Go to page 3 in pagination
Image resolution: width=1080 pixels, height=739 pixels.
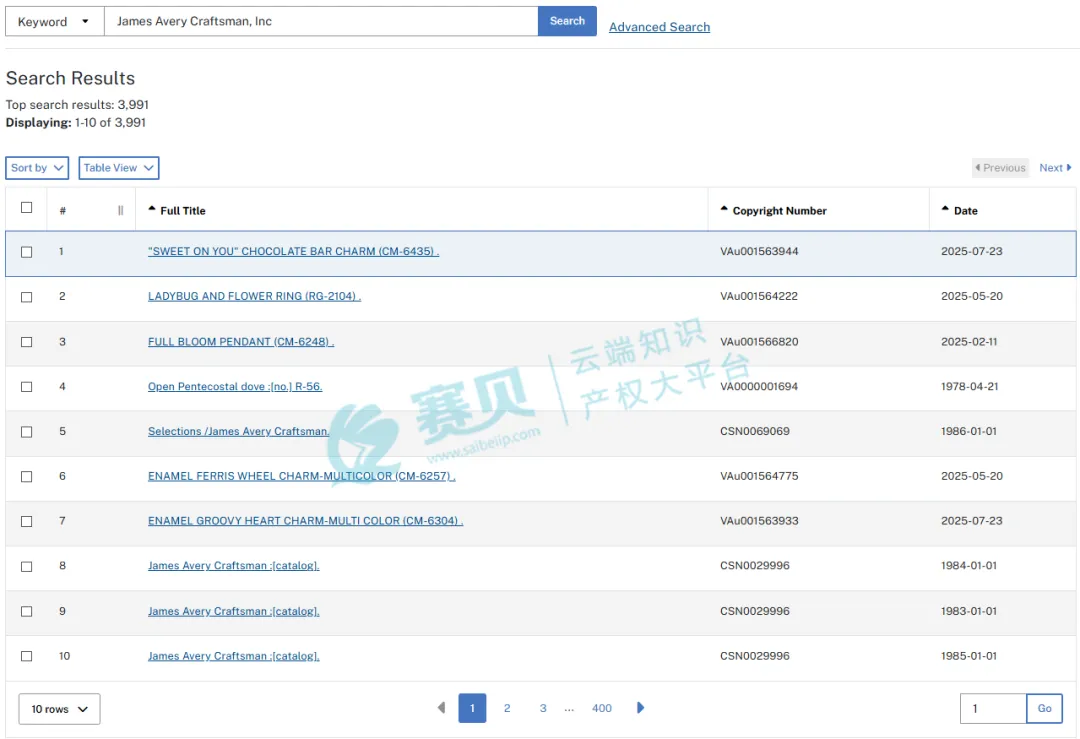(543, 708)
